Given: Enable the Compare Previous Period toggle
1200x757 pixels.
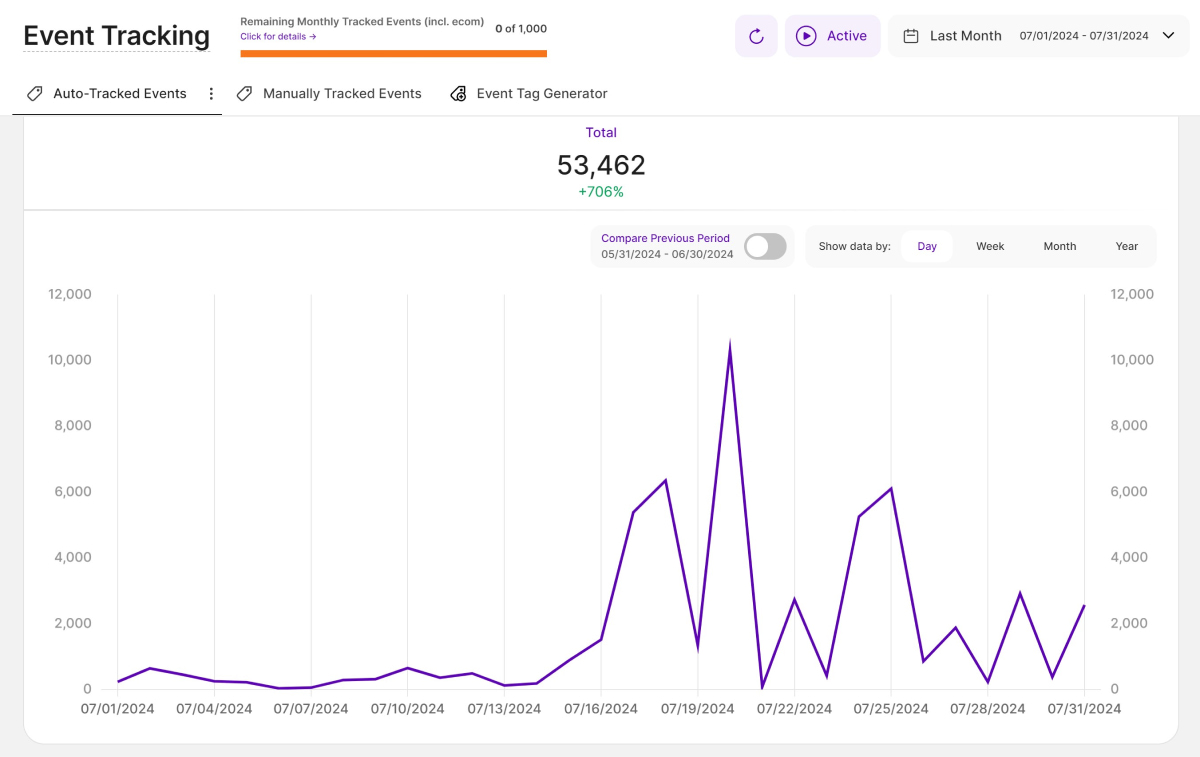Looking at the screenshot, I should (765, 246).
